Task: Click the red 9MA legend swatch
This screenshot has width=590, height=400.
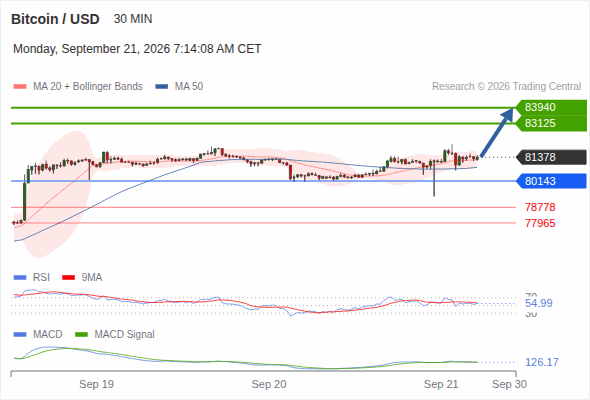Action: coord(68,278)
